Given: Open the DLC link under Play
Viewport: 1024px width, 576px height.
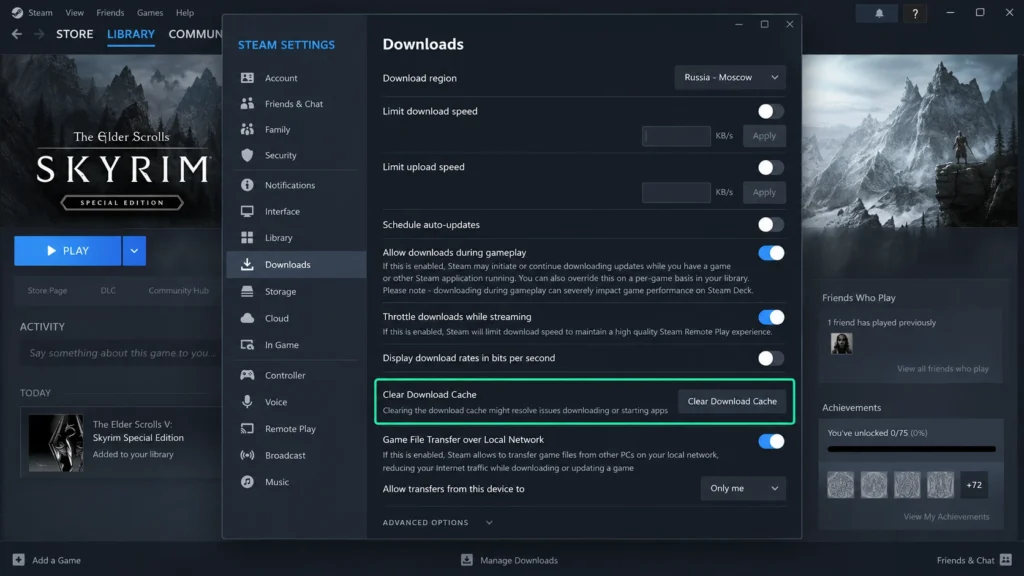Looking at the screenshot, I should coord(108,291).
